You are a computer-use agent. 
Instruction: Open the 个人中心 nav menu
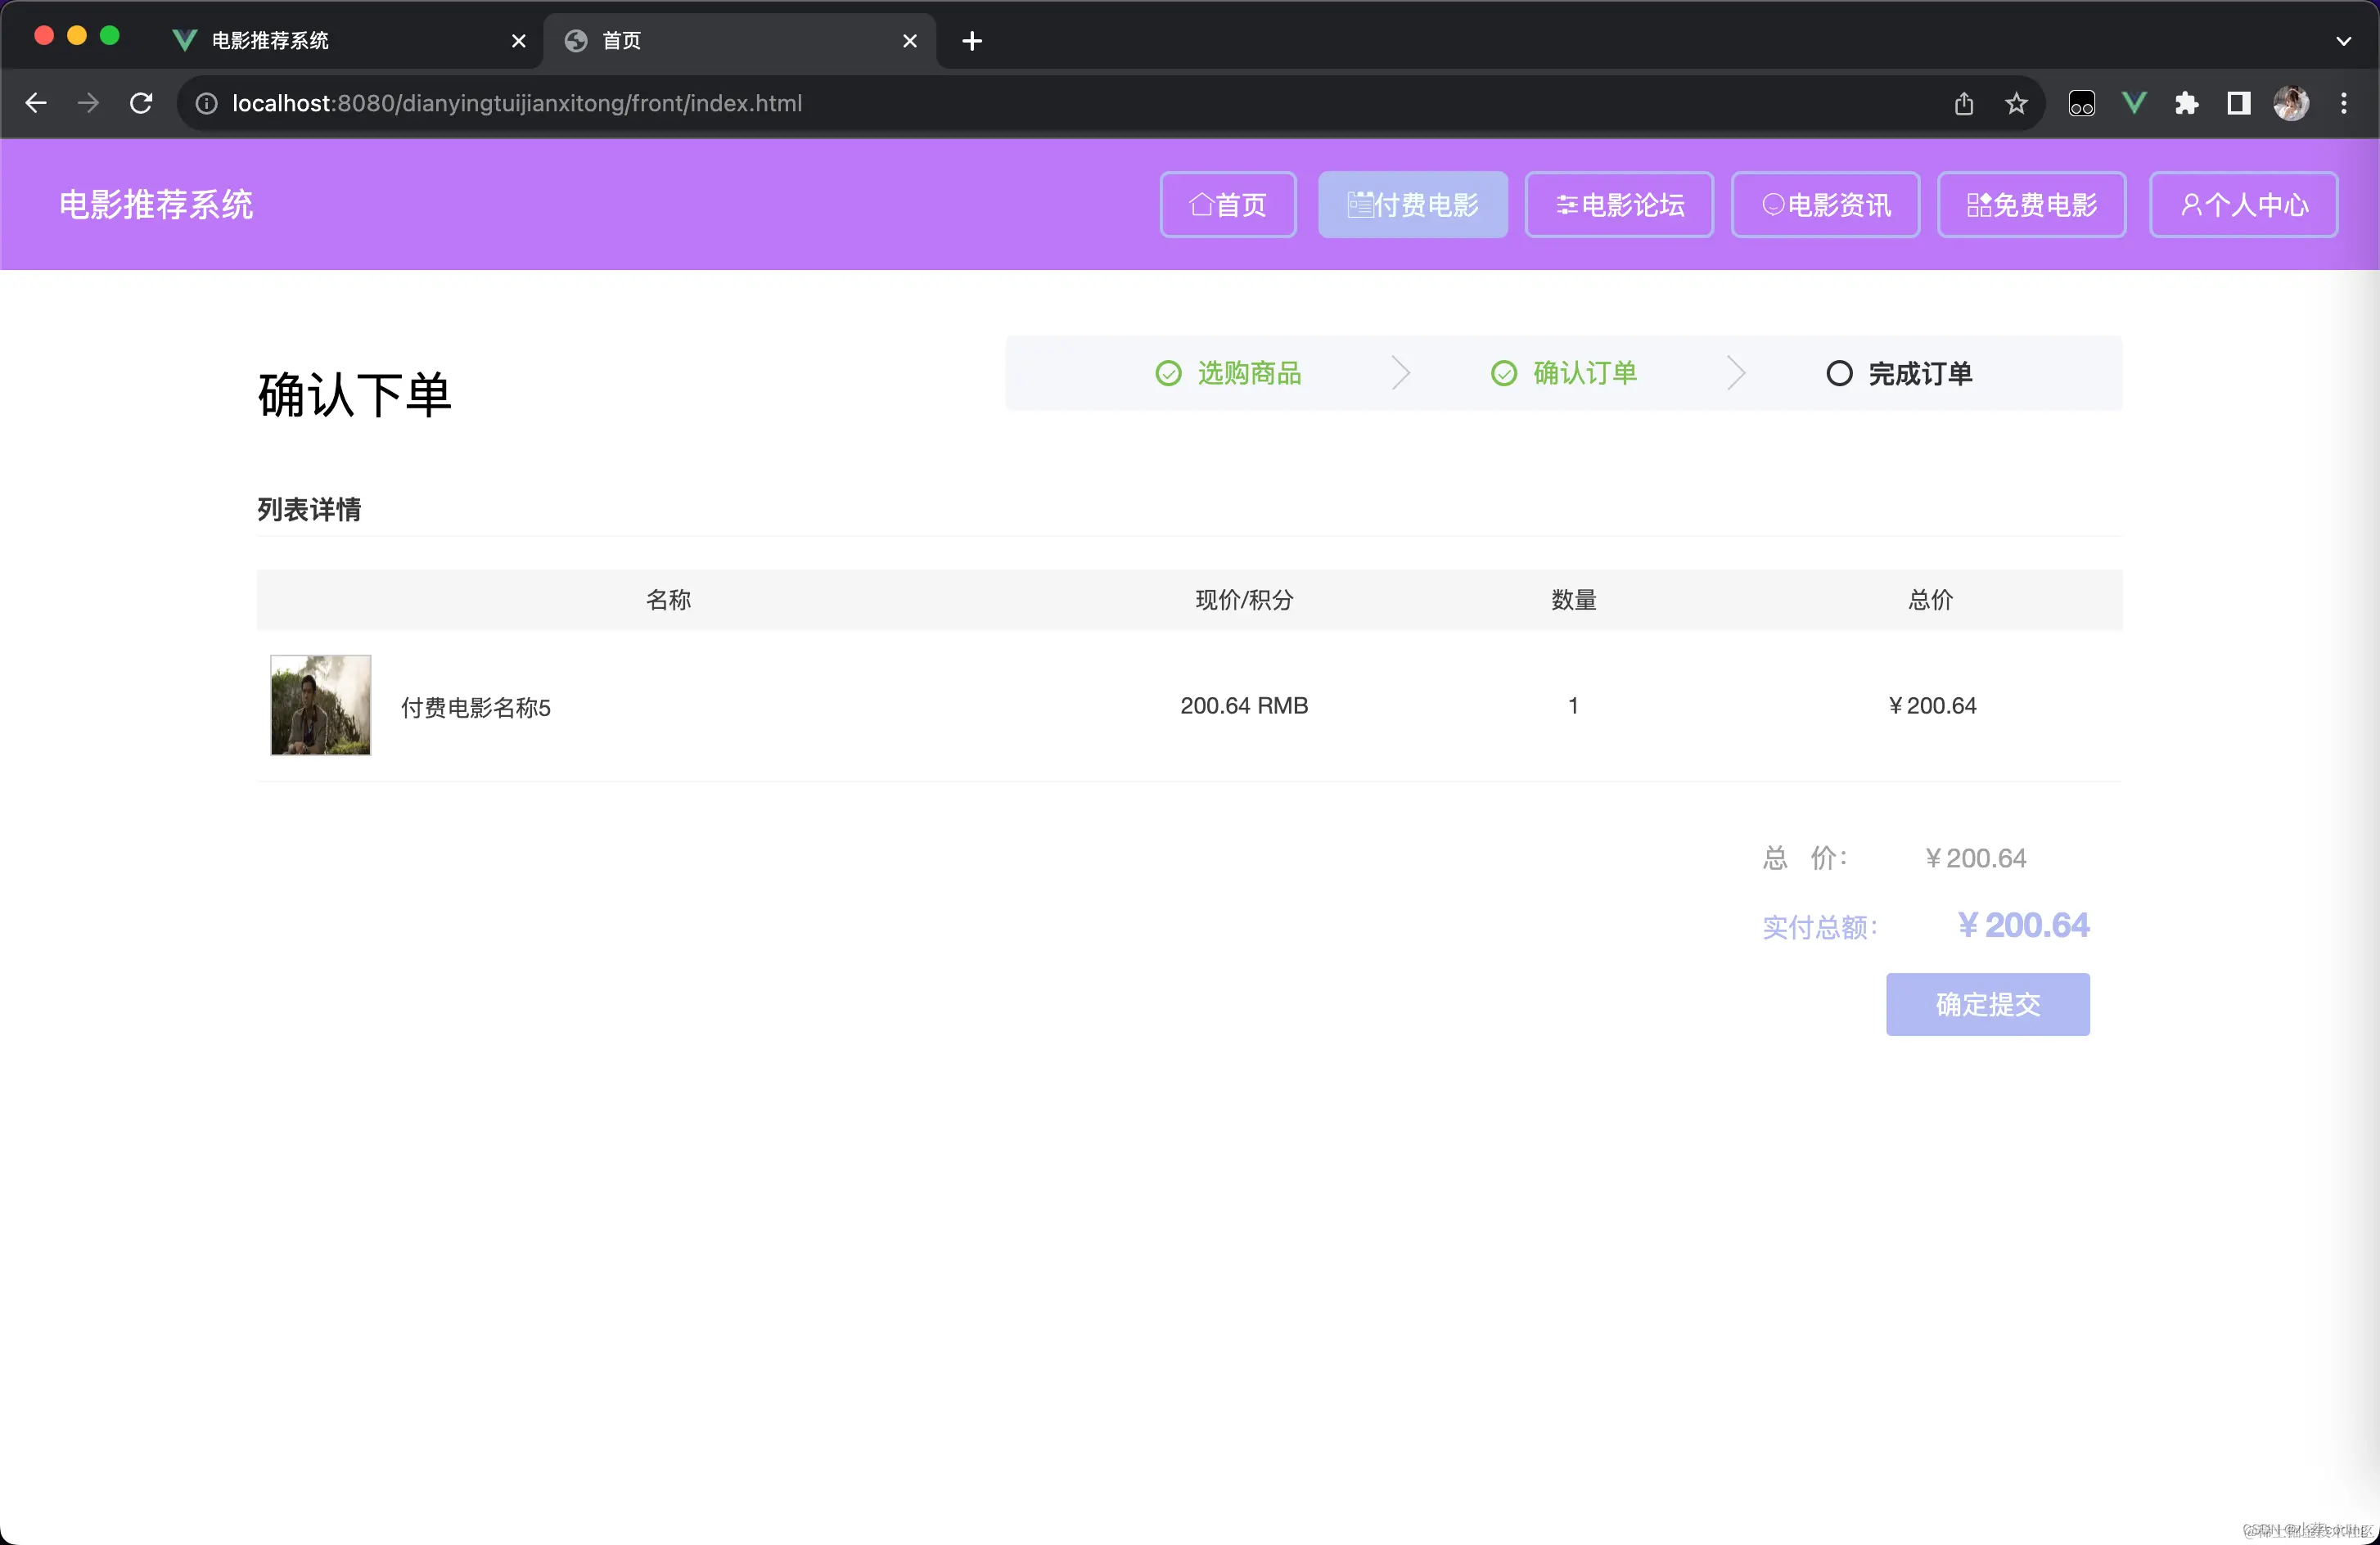(2243, 205)
